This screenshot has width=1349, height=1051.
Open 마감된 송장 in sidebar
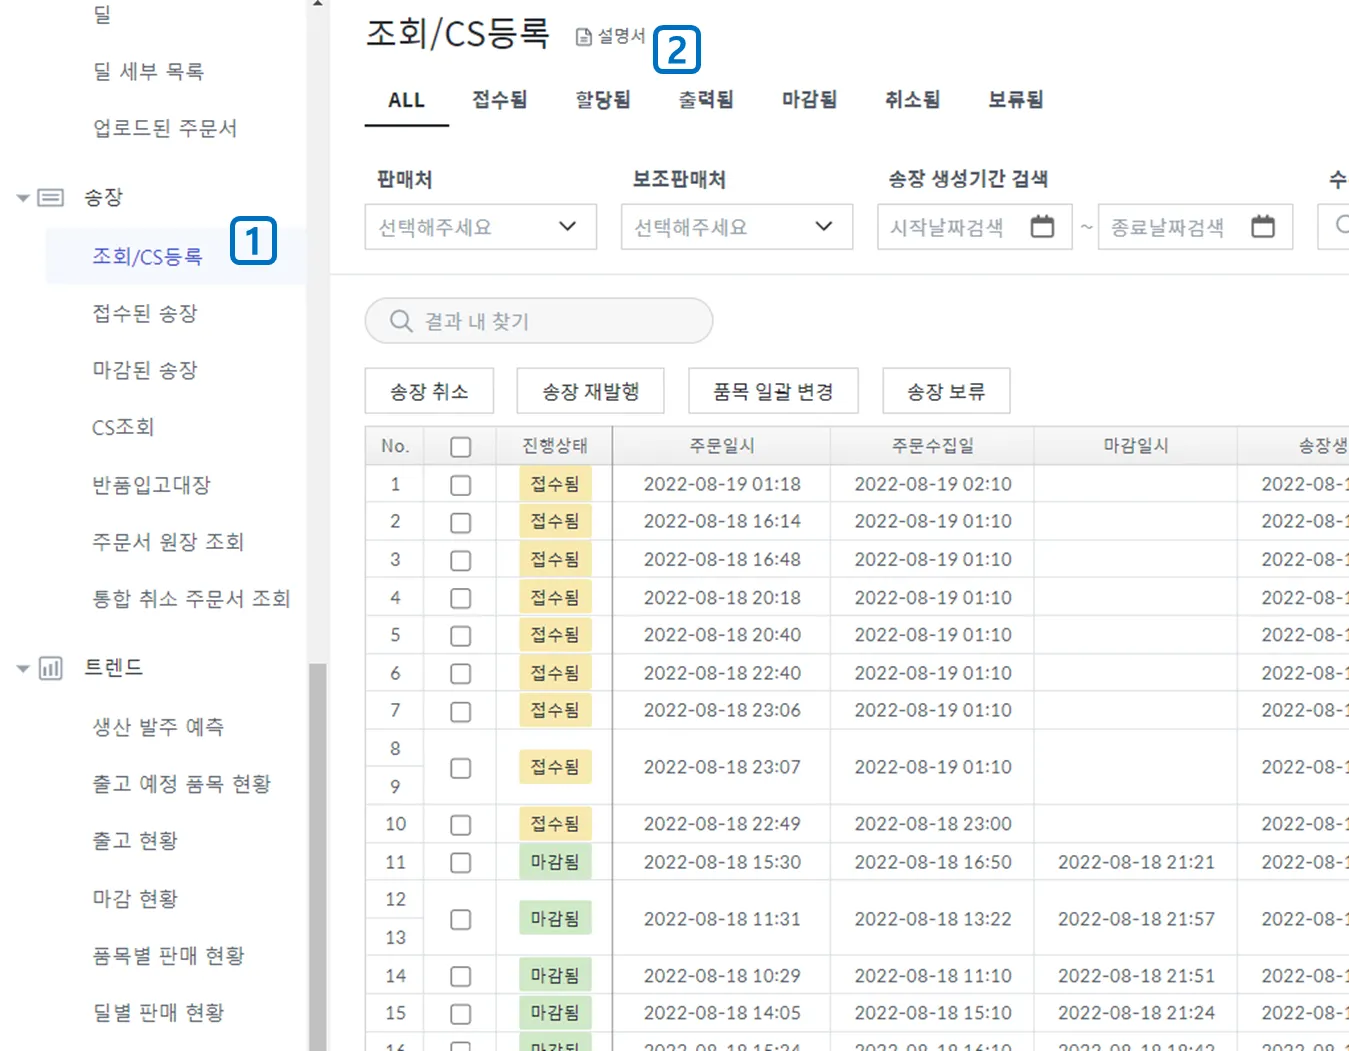point(145,371)
